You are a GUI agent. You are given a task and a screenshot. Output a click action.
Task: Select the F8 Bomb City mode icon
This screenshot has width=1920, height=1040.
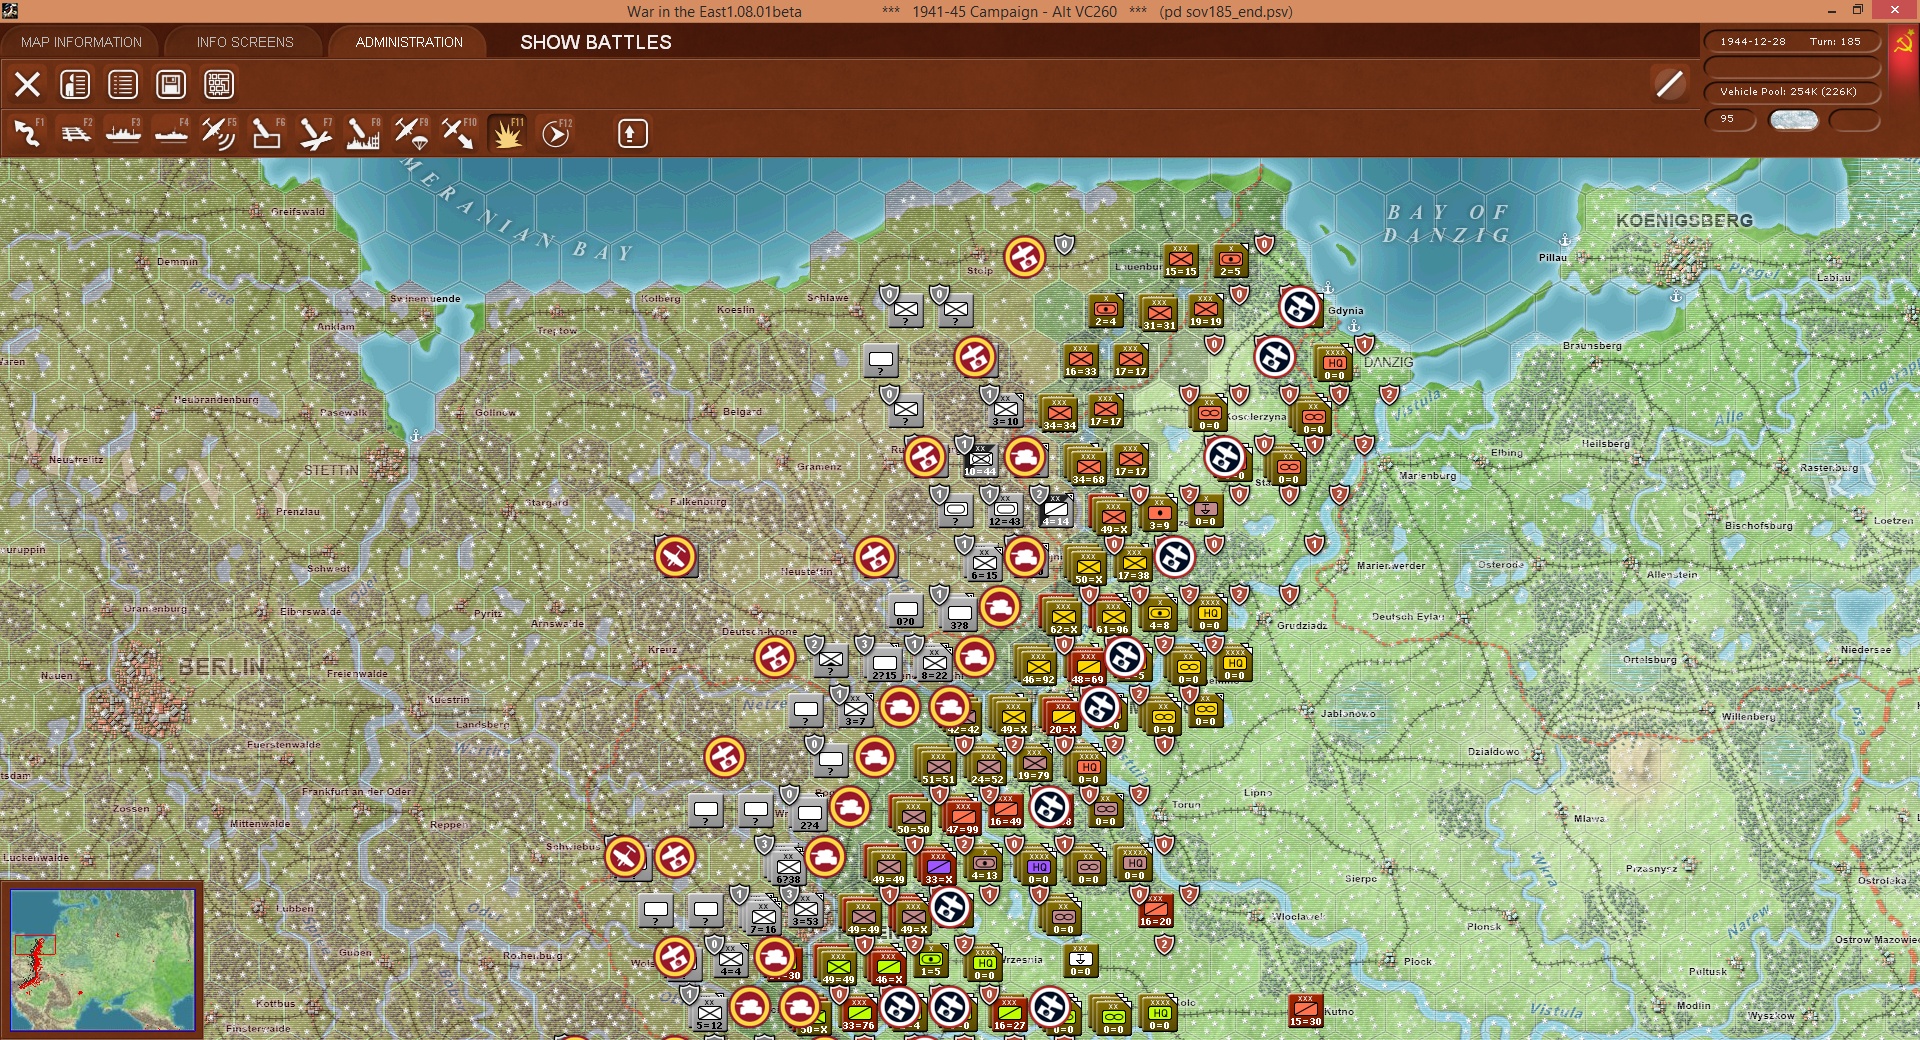point(363,133)
